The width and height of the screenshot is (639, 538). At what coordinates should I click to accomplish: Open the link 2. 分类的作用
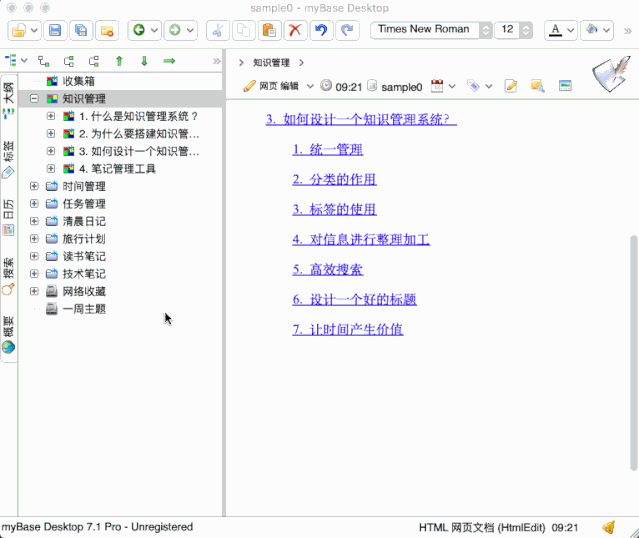tap(334, 179)
